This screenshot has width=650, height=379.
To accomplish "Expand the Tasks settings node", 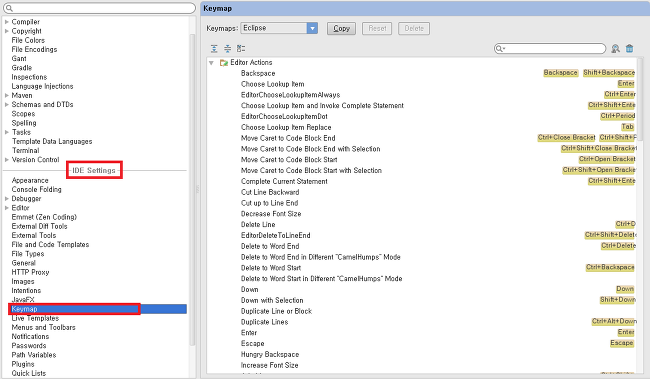I will 7,132.
